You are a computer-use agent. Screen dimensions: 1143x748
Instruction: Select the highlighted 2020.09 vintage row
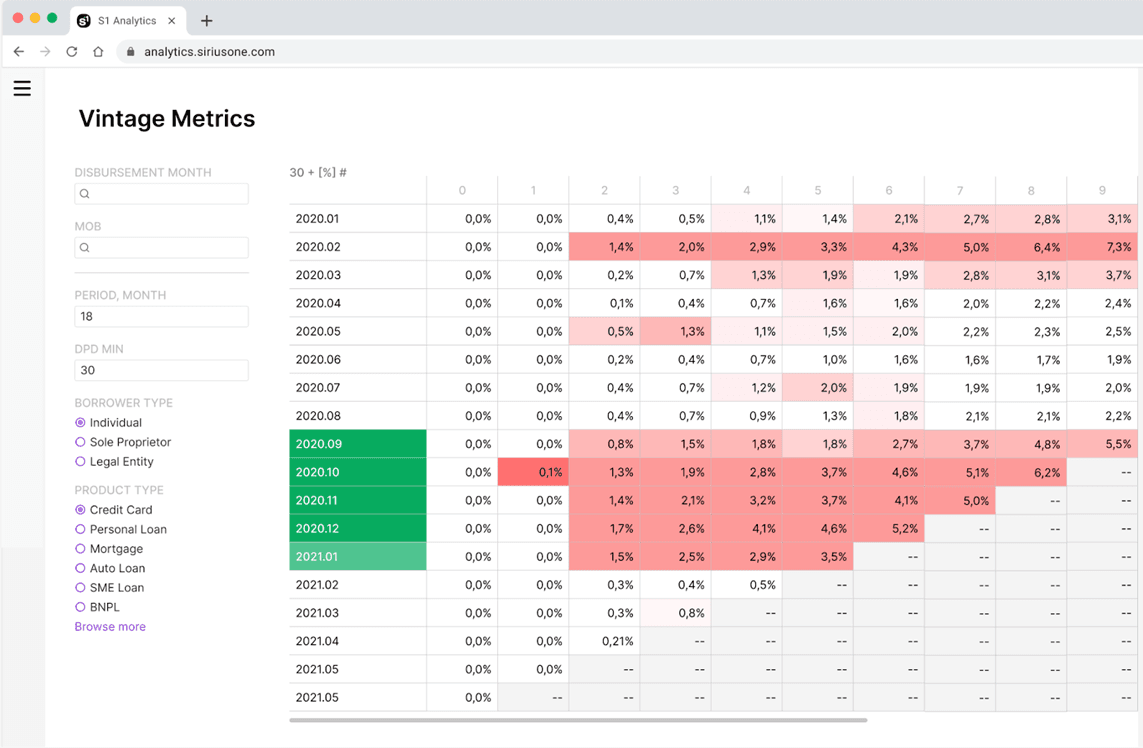tap(357, 443)
